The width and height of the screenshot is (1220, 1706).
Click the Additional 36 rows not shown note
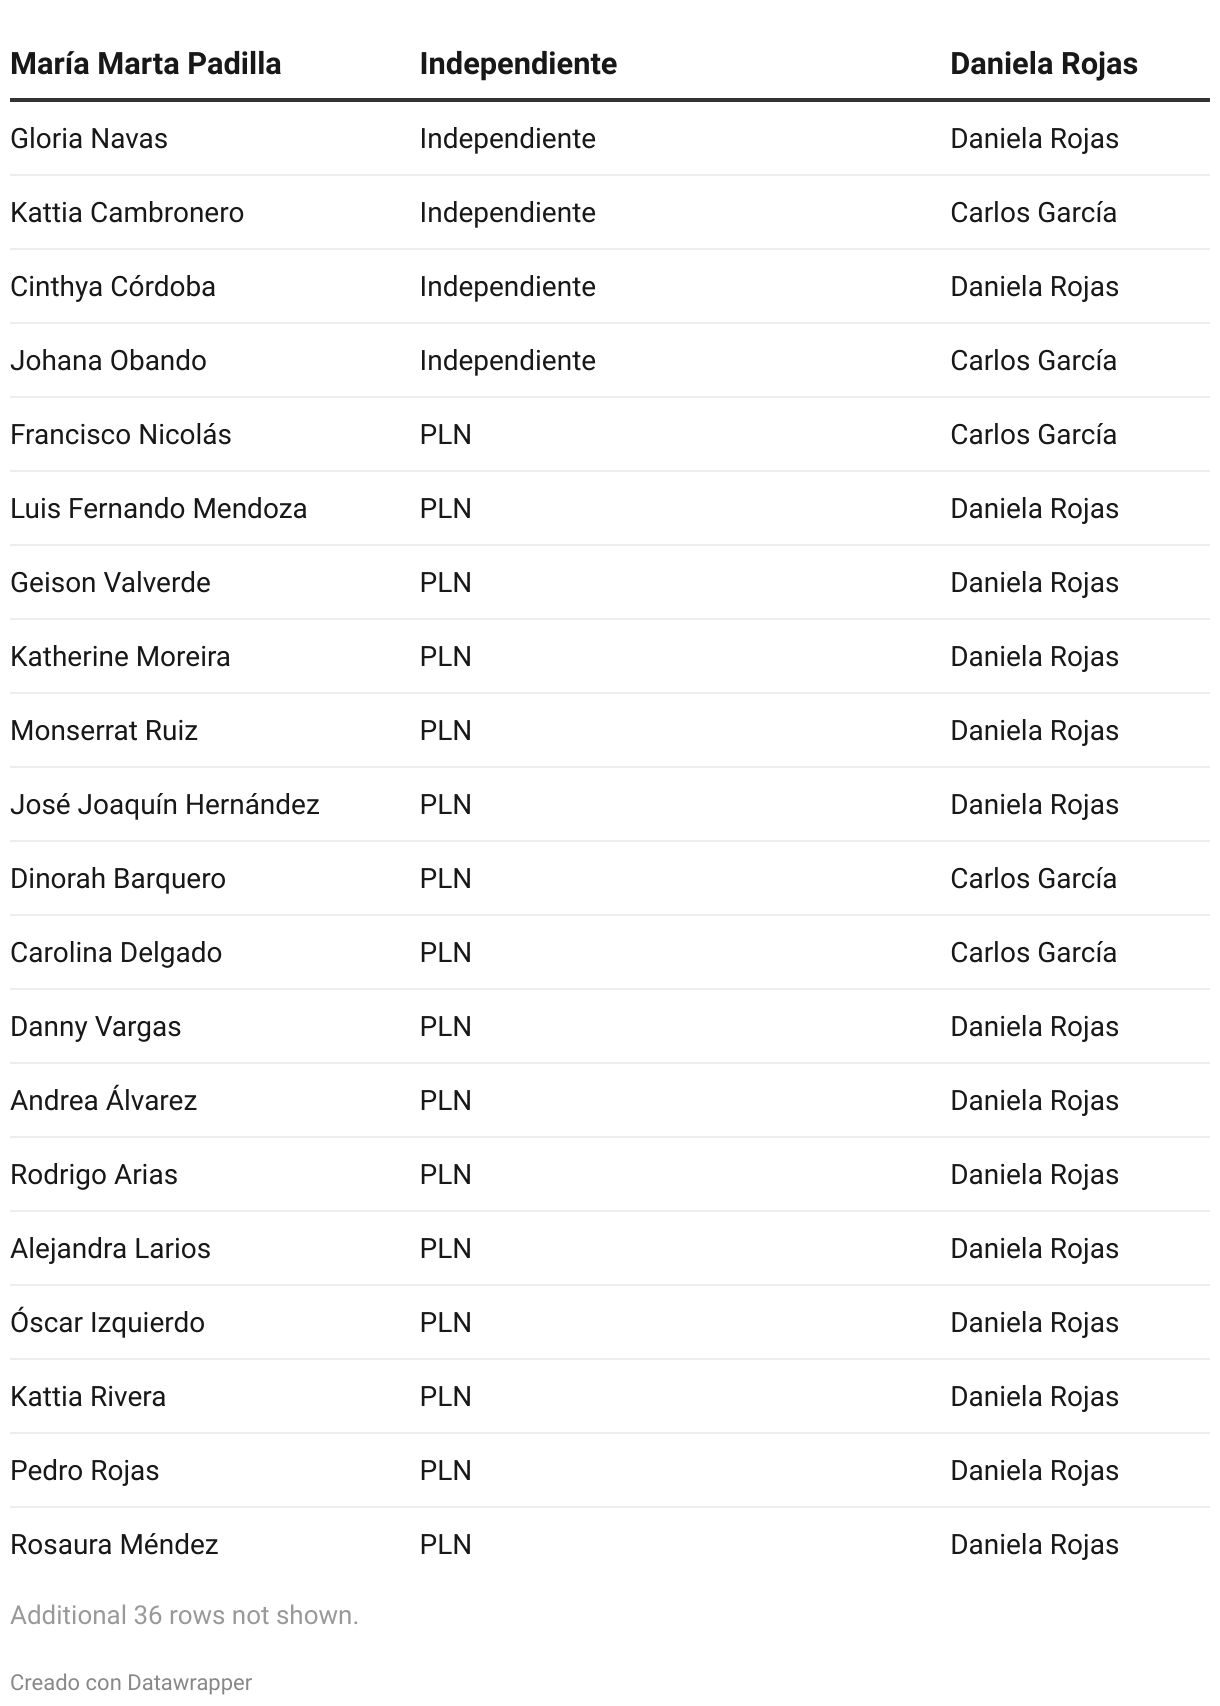coord(184,1615)
